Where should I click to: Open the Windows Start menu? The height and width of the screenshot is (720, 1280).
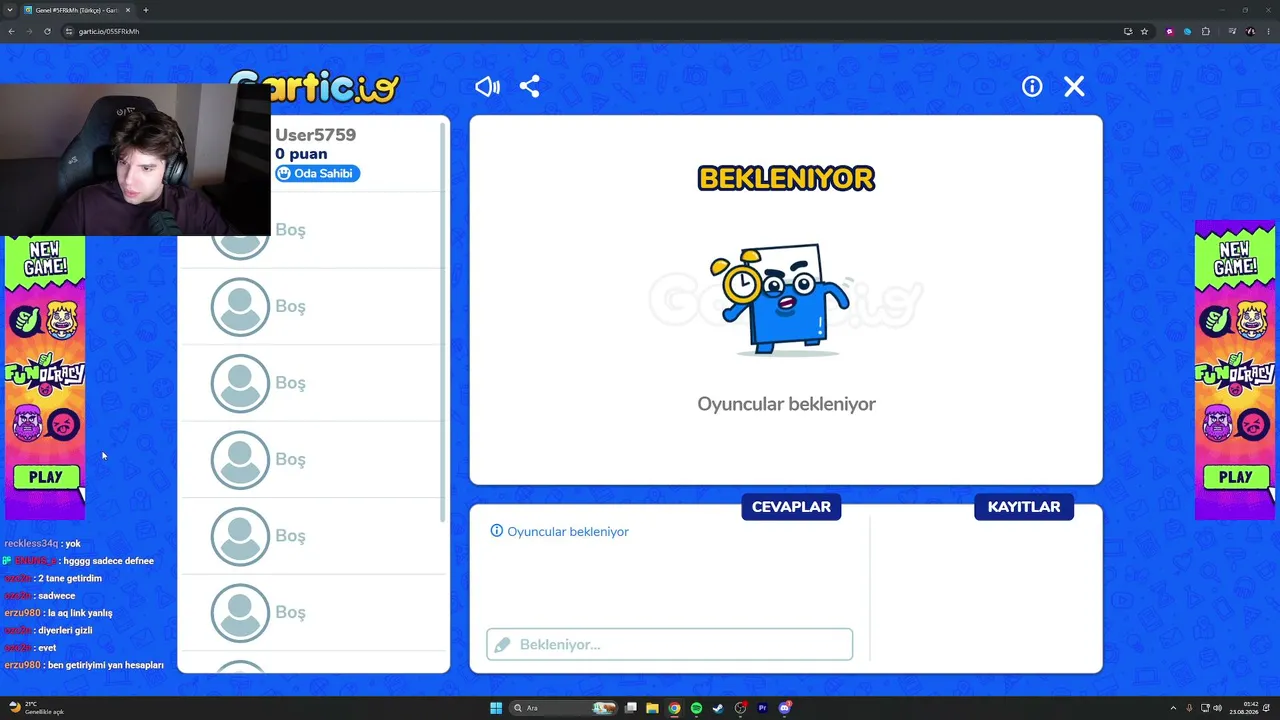tap(496, 708)
